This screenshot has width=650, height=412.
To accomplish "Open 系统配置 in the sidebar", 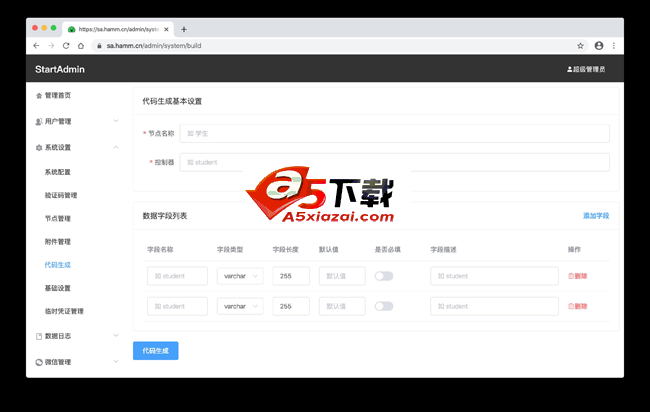I will 58,172.
